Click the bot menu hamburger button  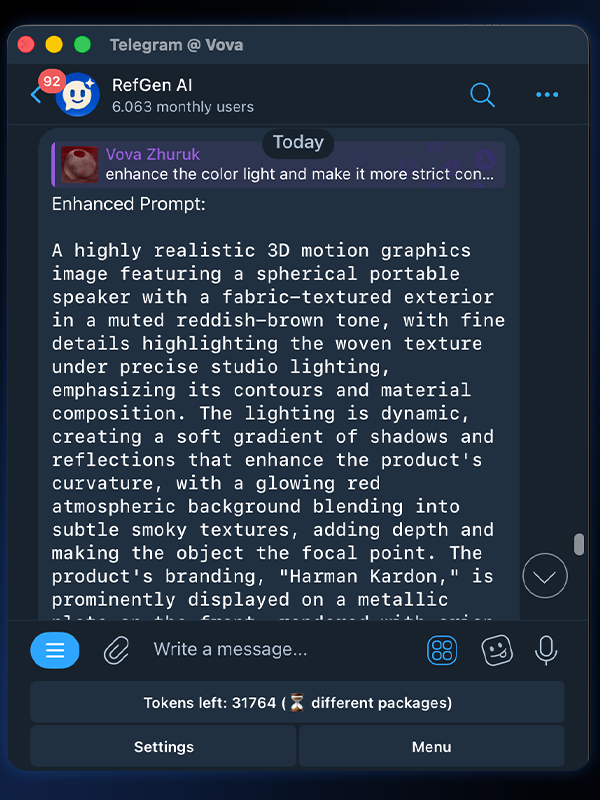55,651
